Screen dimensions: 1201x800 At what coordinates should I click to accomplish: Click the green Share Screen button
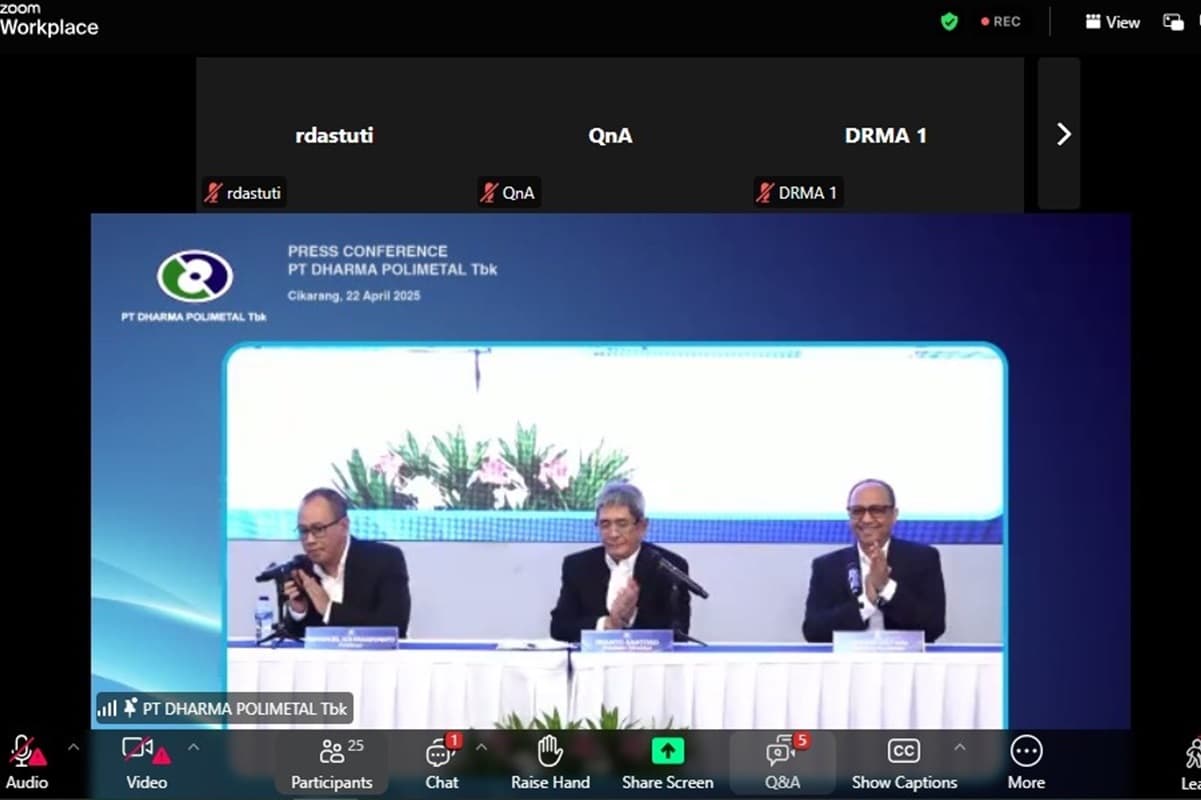(x=667, y=751)
